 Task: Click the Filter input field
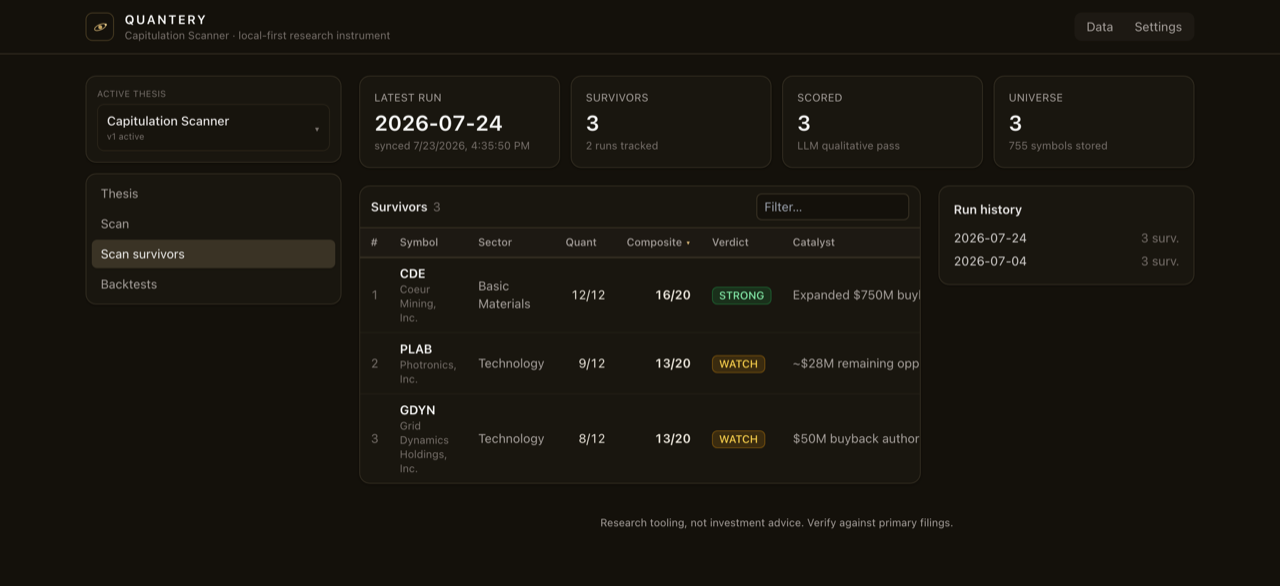(x=832, y=207)
